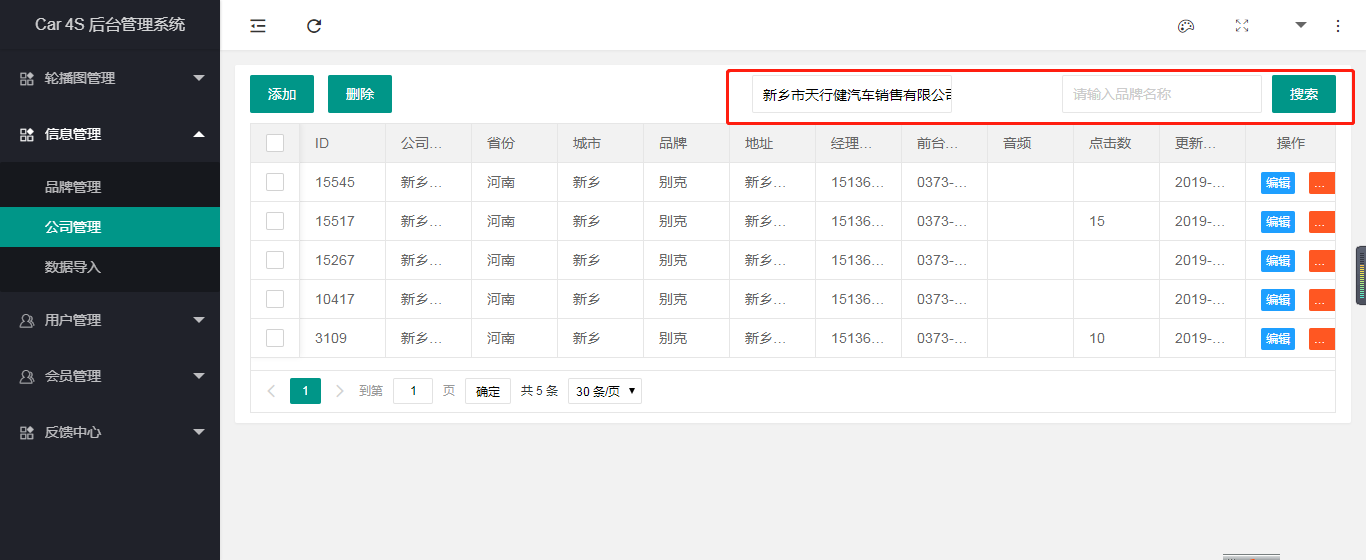This screenshot has height=560, width=1366.
Task: Click the 删除 button
Action: click(x=360, y=94)
